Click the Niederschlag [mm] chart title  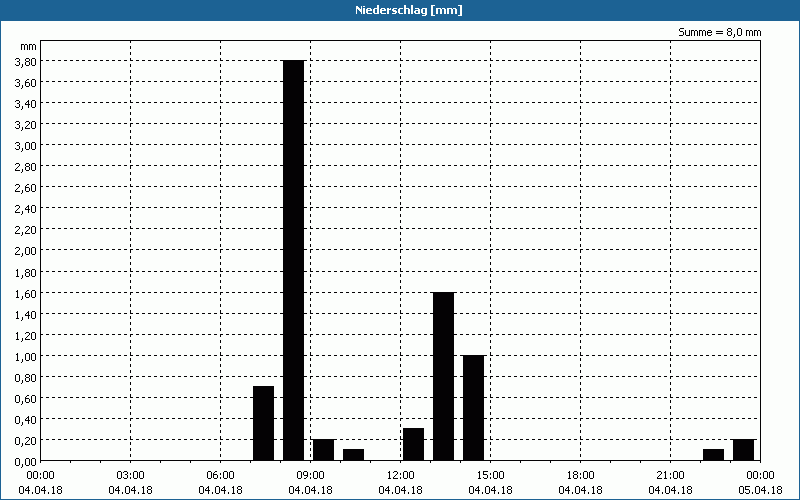pyautogui.click(x=409, y=10)
